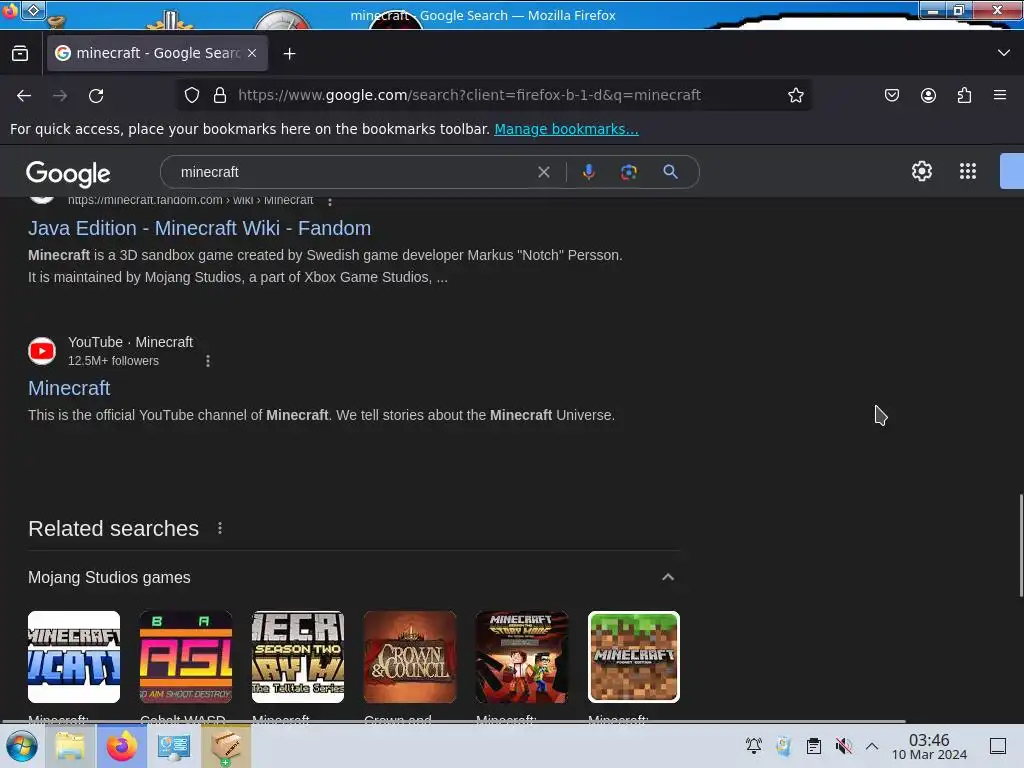Select Minecraft Story Mode Season Two thumbnail
Viewport: 1024px width, 768px height.
pos(298,657)
